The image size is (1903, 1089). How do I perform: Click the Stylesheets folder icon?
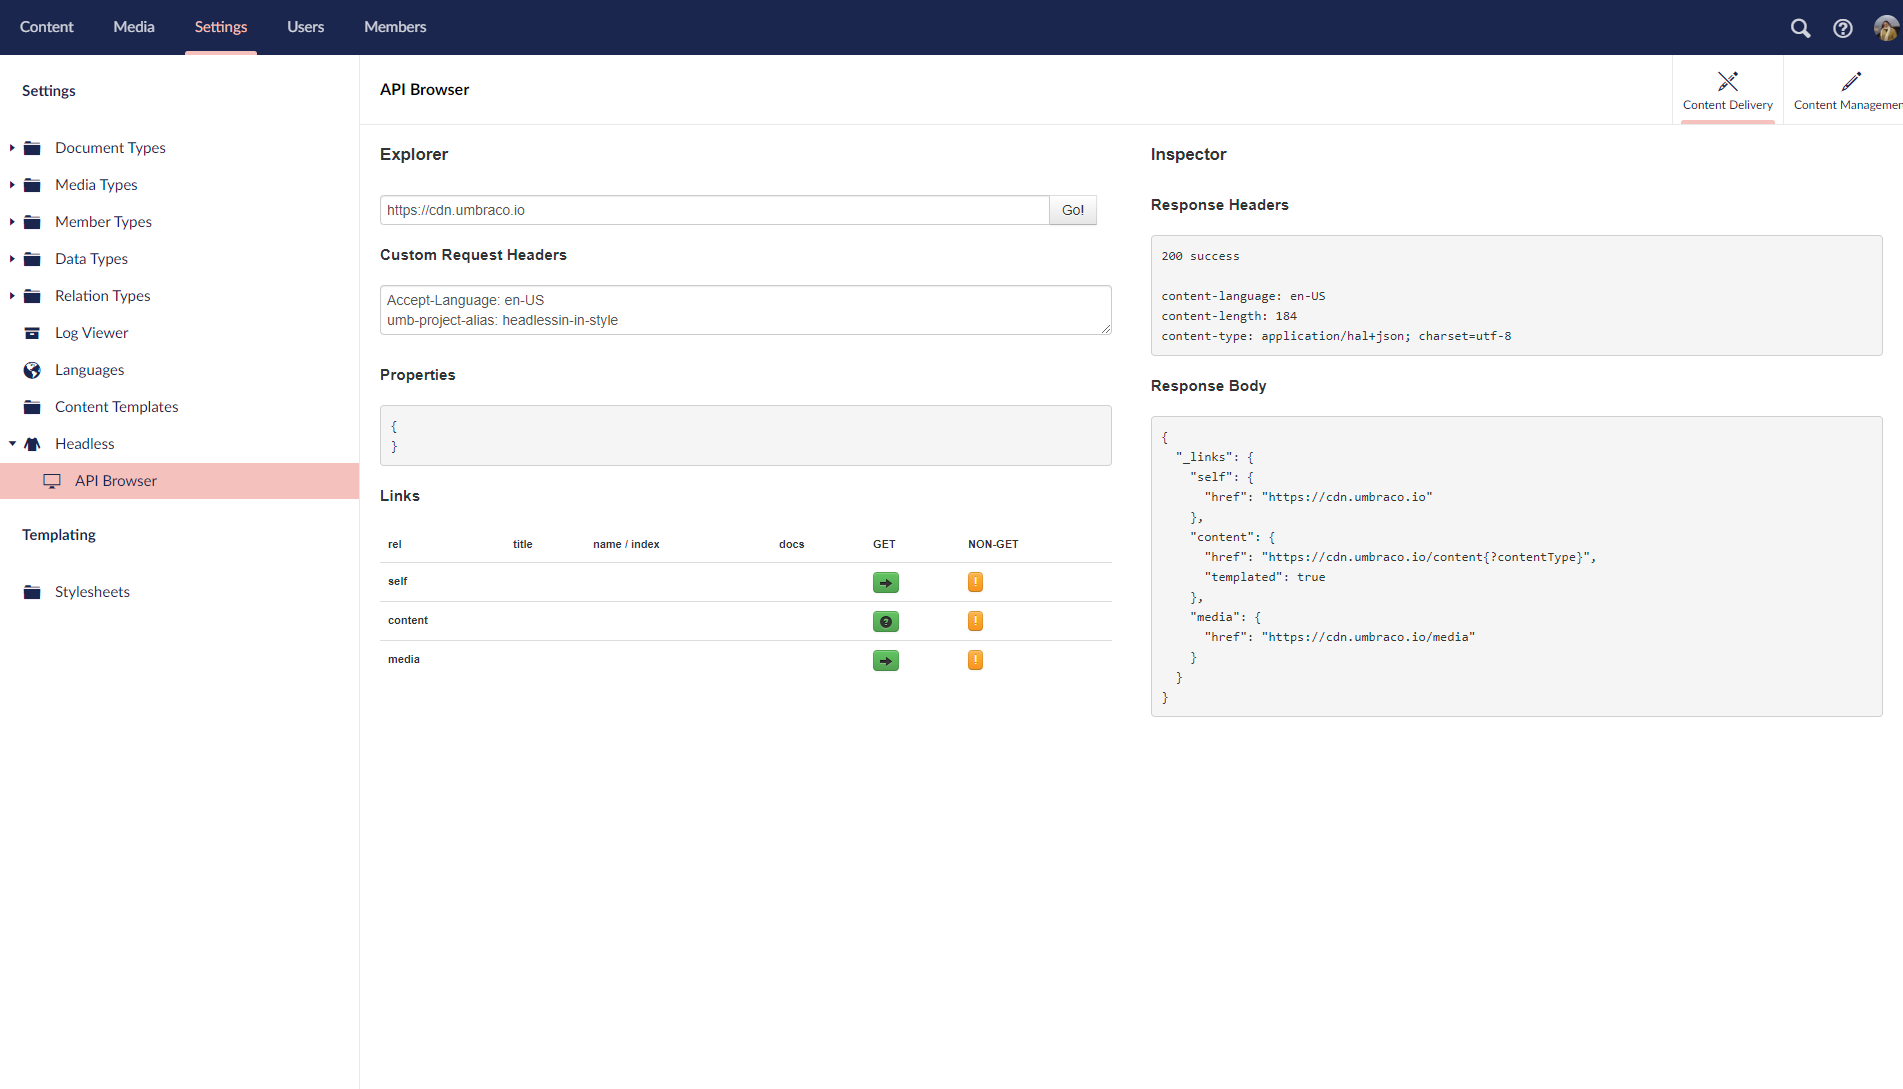(x=32, y=592)
